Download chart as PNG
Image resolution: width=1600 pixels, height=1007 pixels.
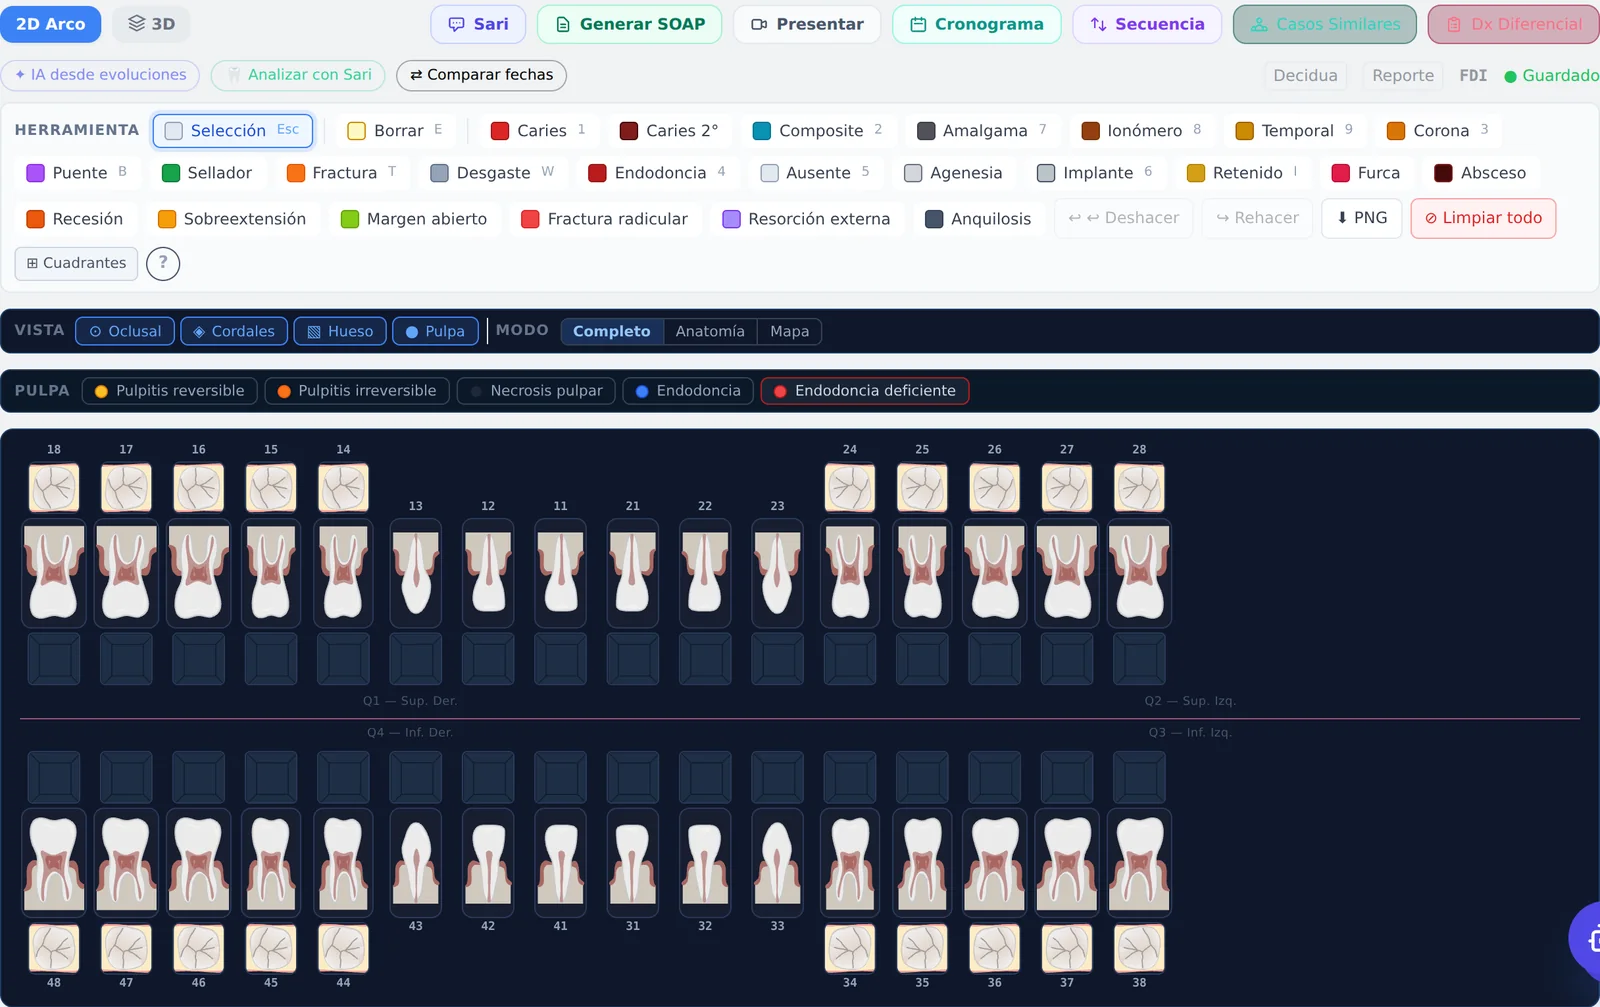(x=1362, y=218)
